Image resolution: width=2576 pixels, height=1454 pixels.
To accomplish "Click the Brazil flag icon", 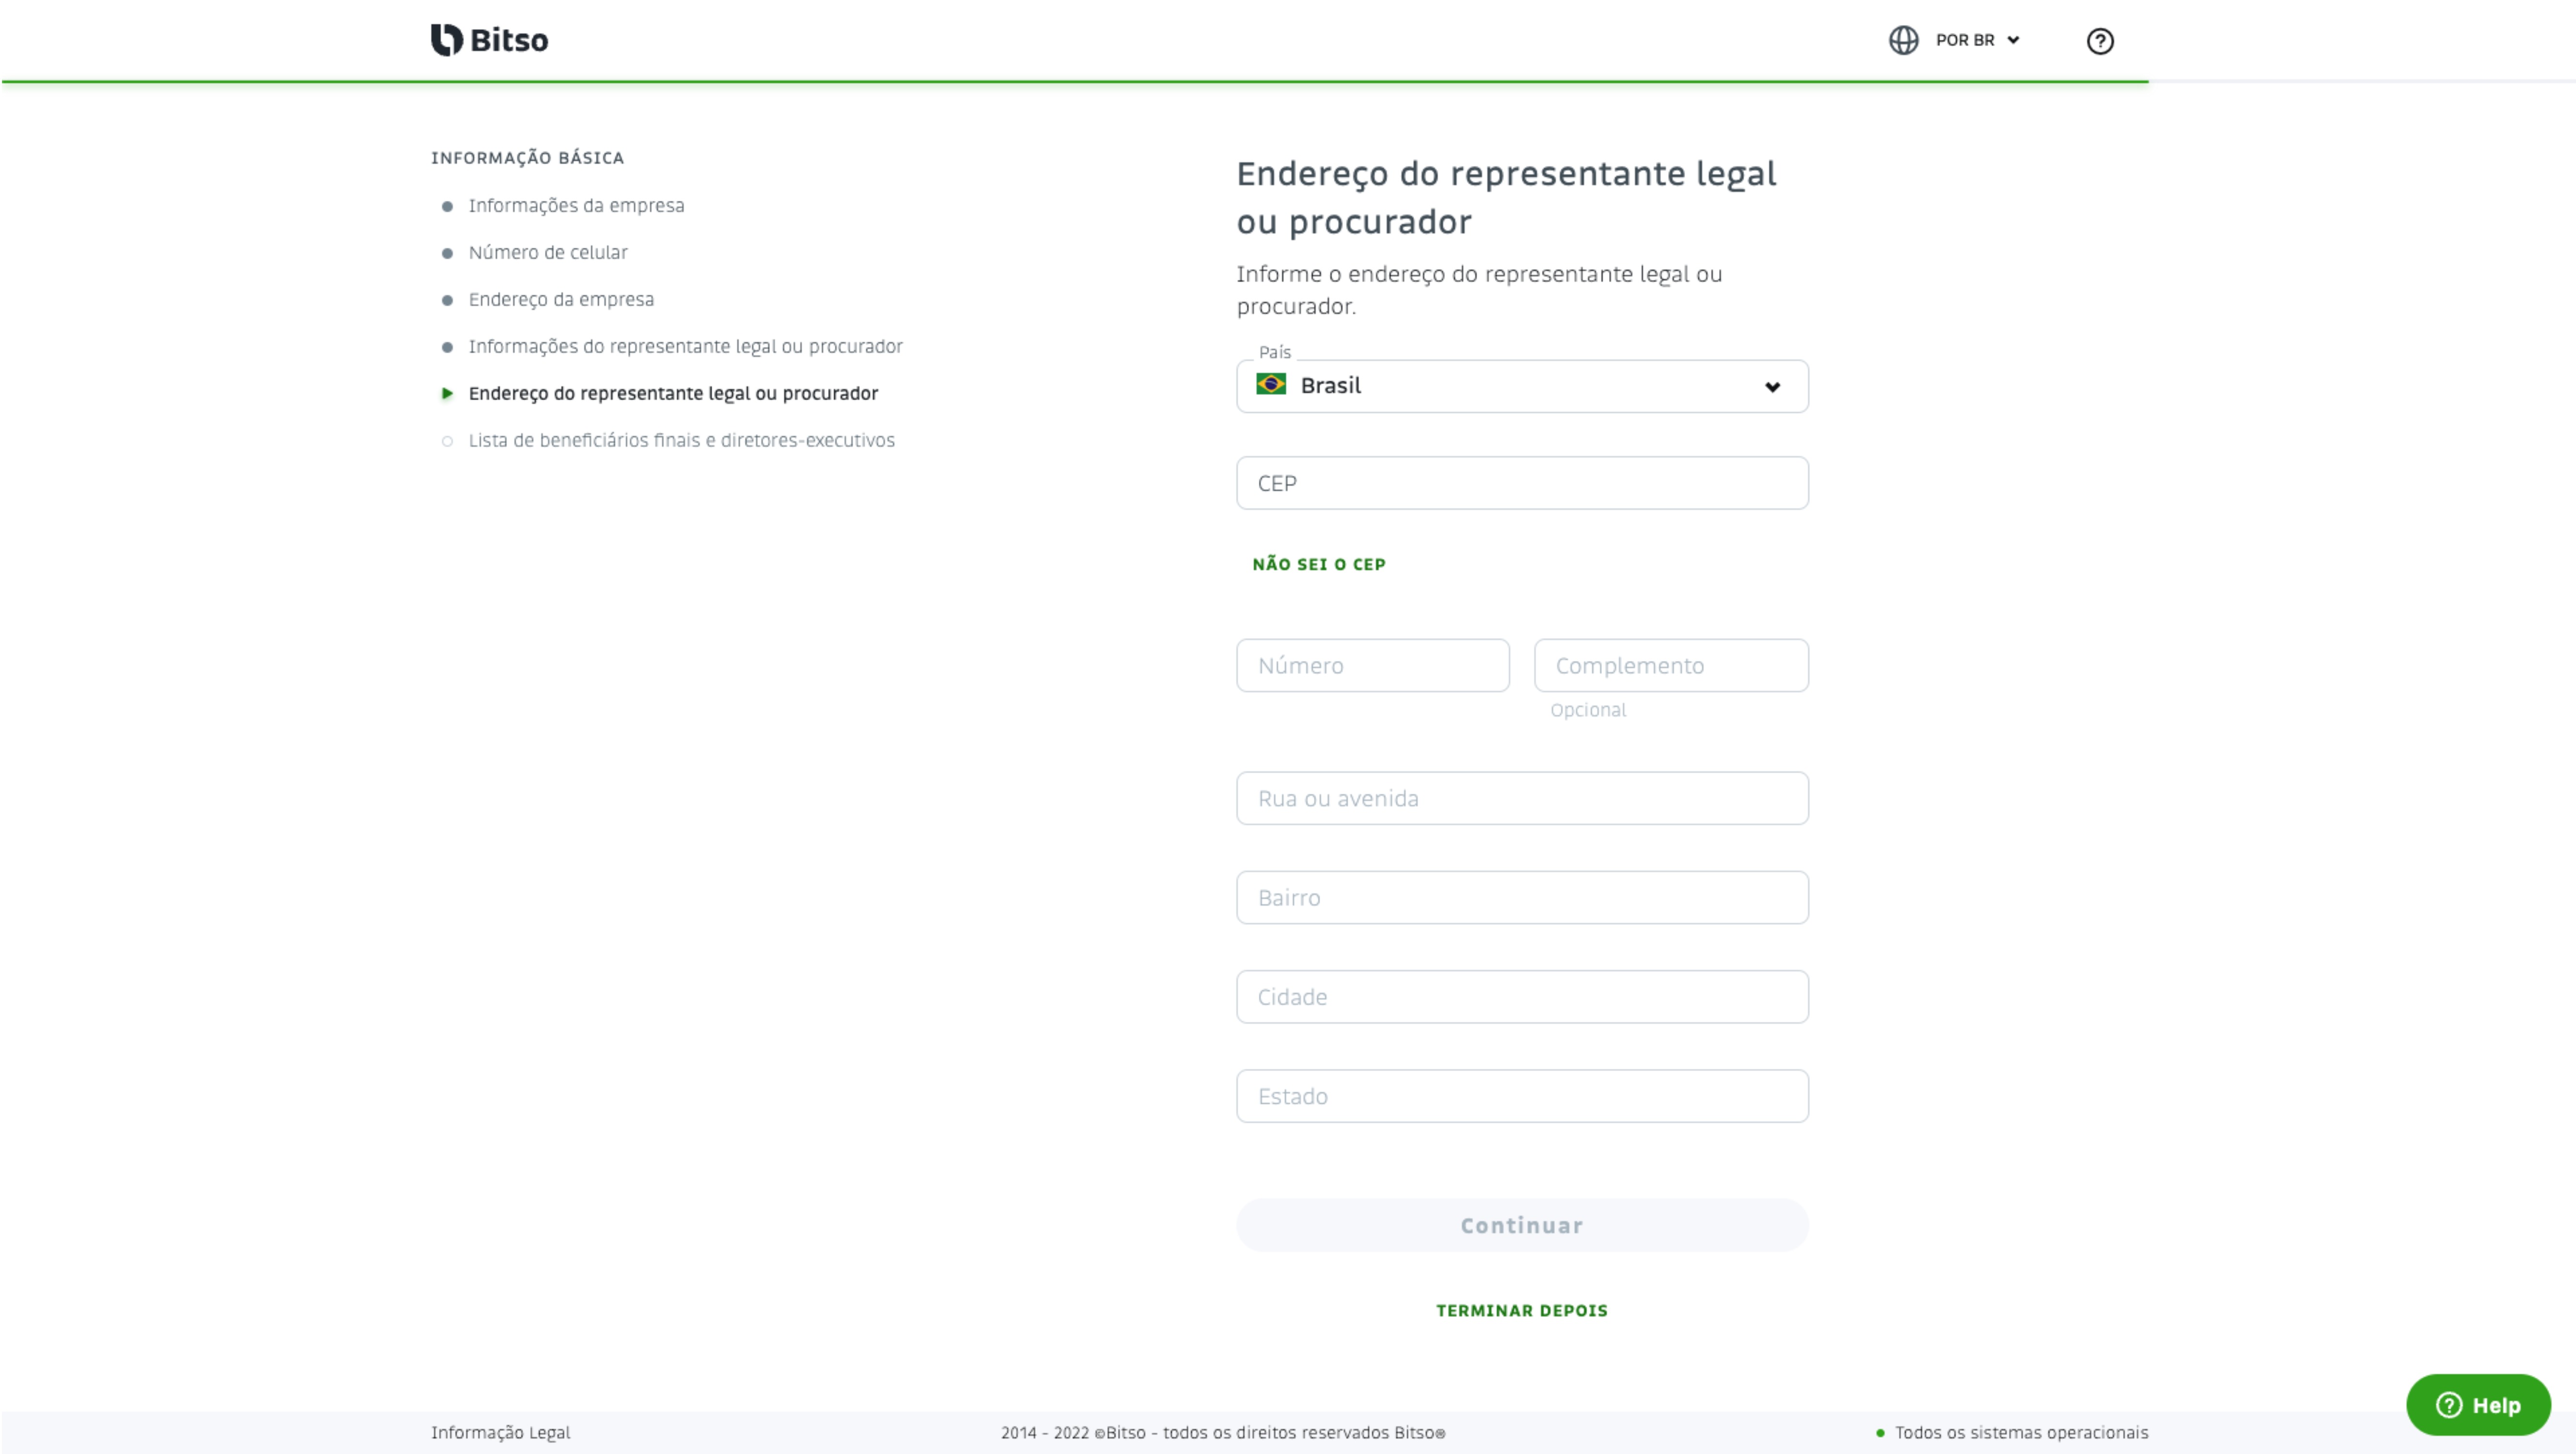I will coord(1271,384).
